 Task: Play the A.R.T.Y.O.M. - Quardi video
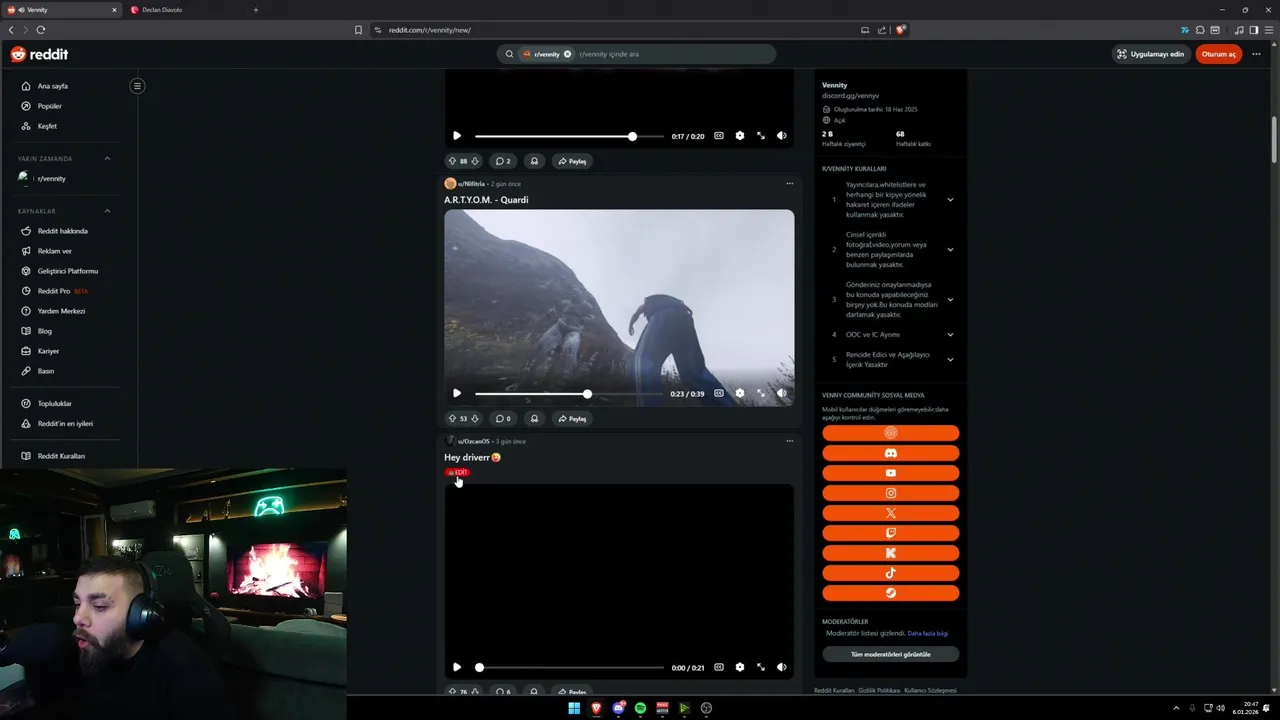coord(457,393)
